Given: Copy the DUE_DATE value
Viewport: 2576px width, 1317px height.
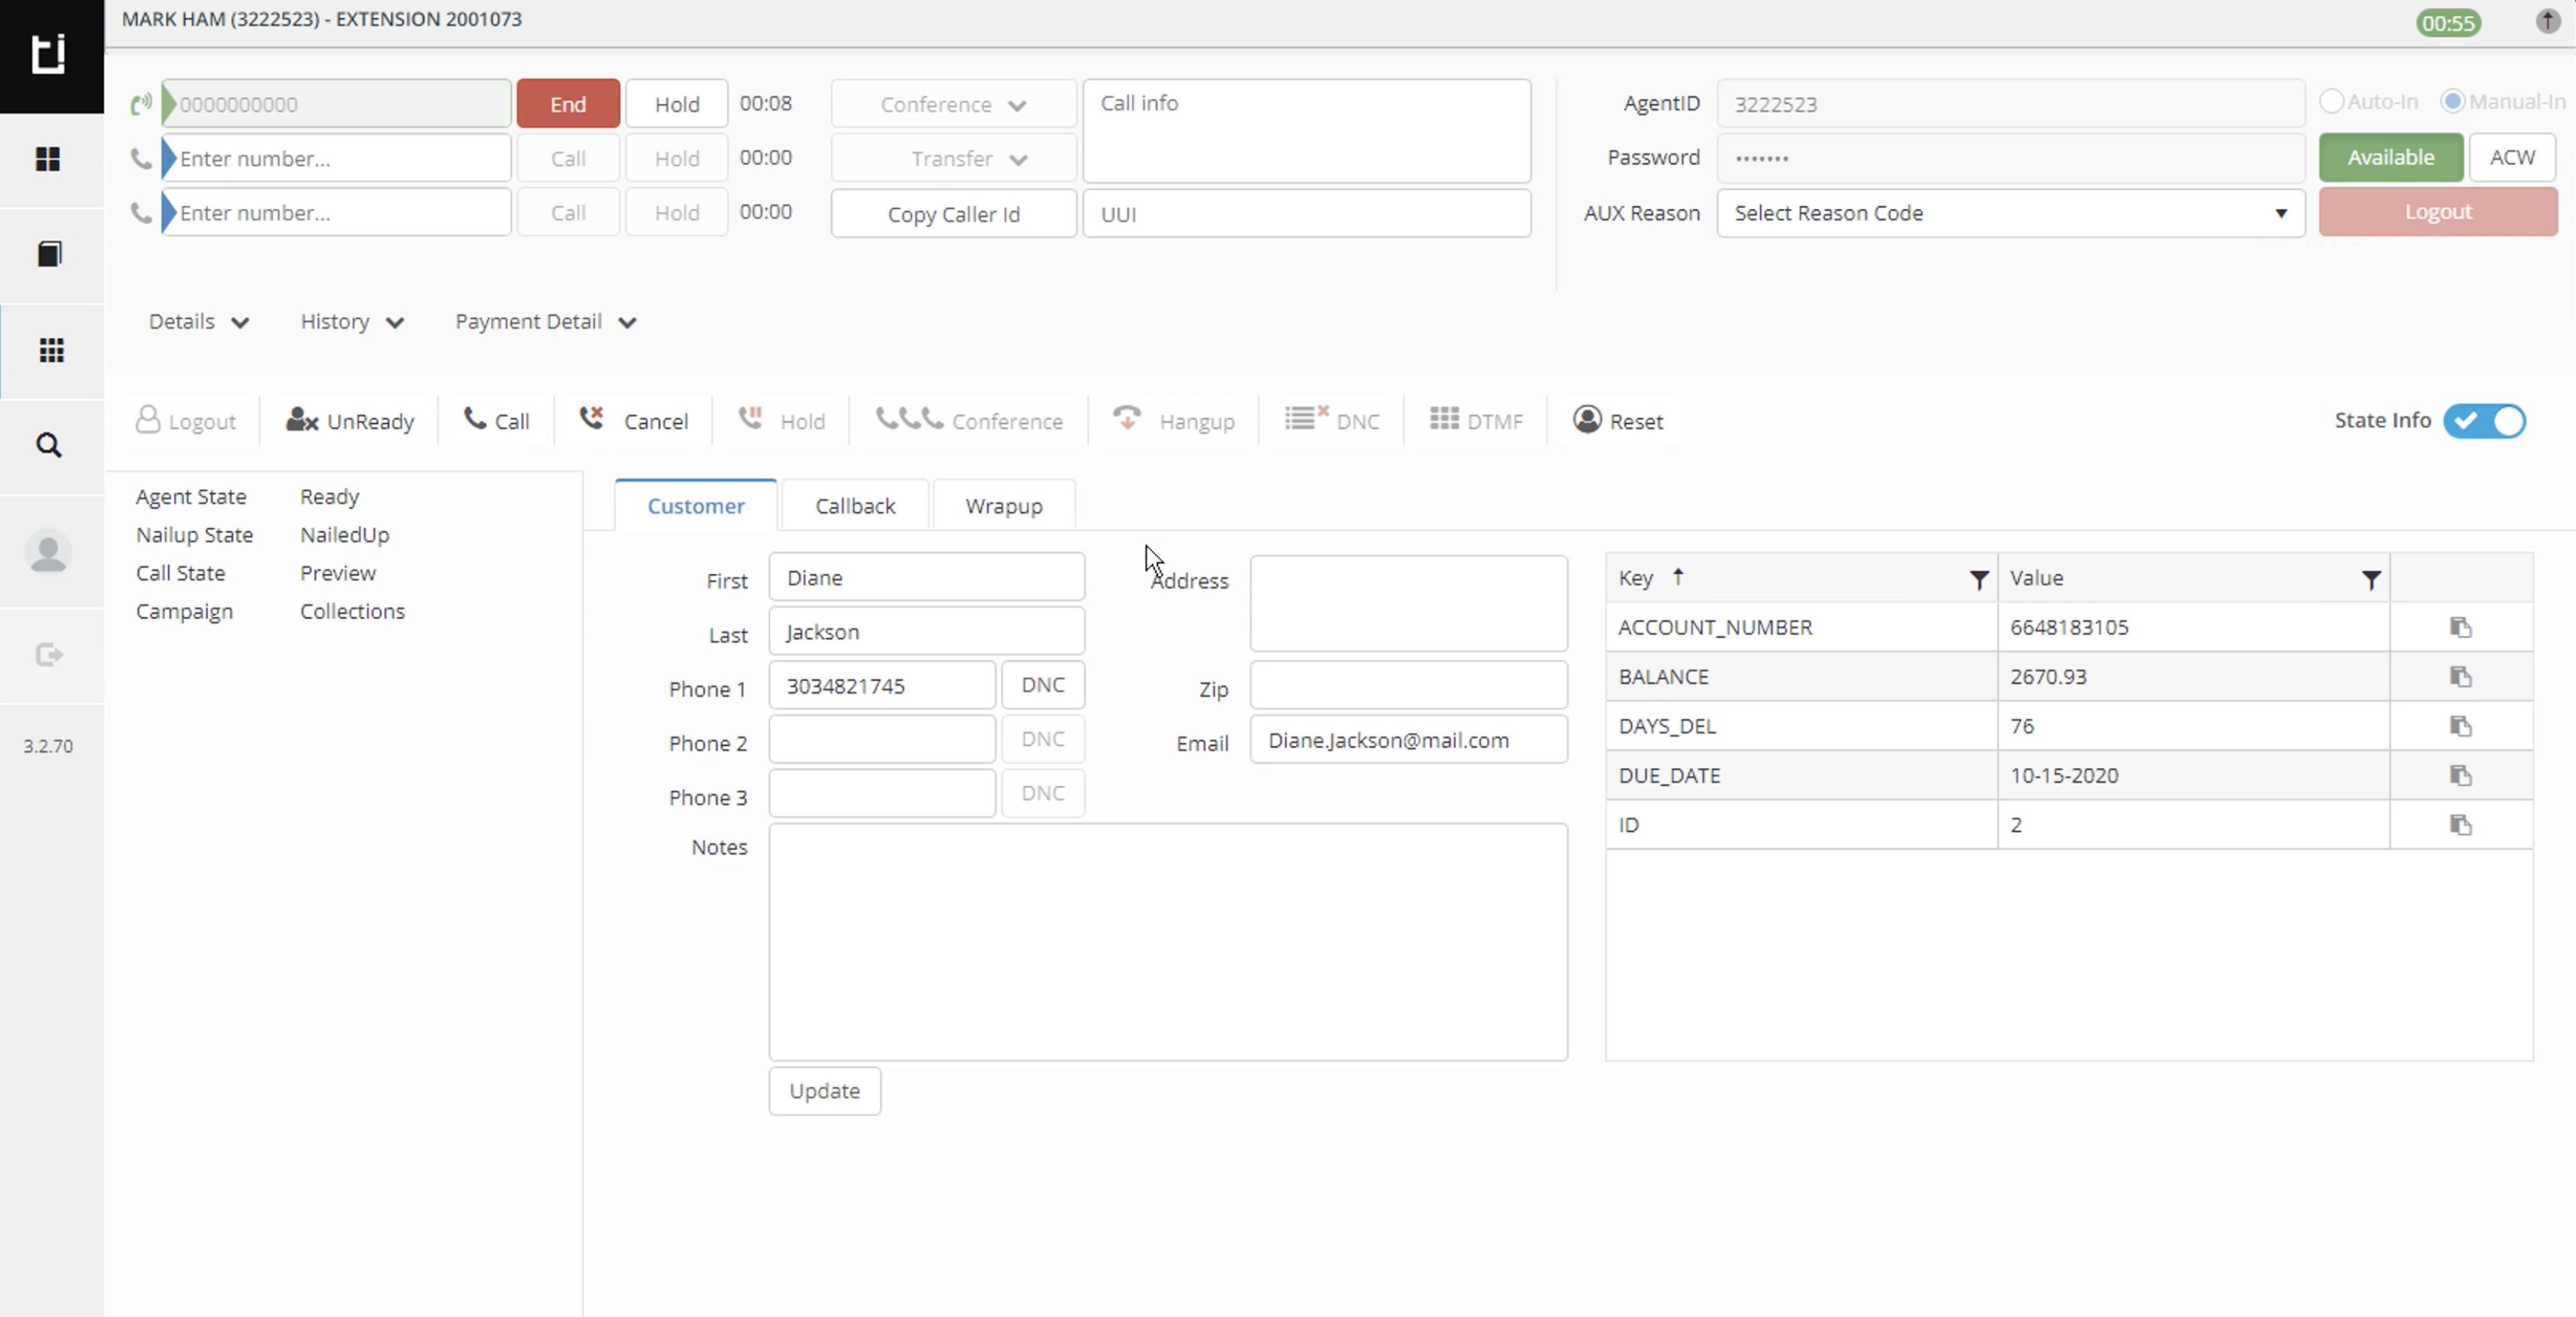Looking at the screenshot, I should [x=2461, y=775].
